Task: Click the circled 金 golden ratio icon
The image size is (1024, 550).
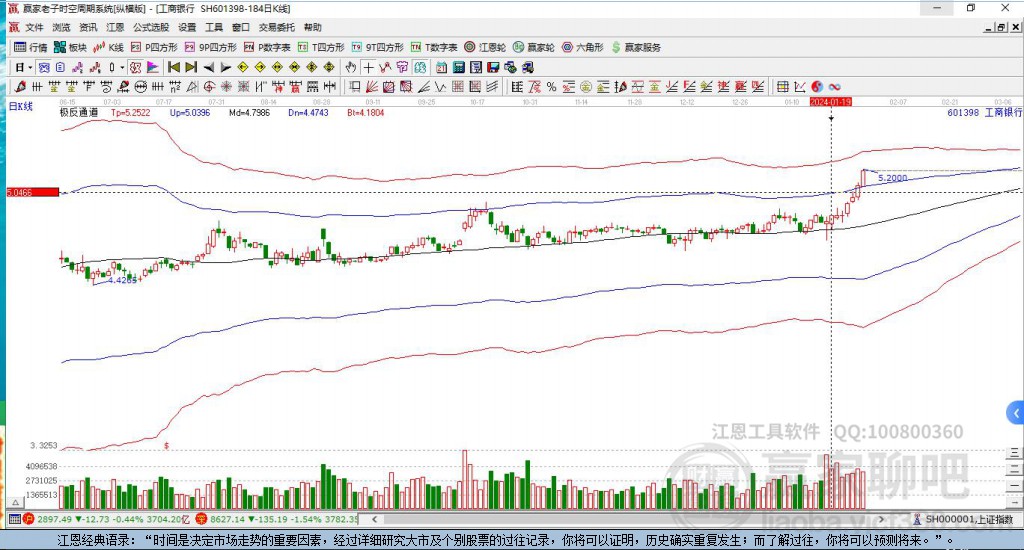Action: [x=586, y=86]
